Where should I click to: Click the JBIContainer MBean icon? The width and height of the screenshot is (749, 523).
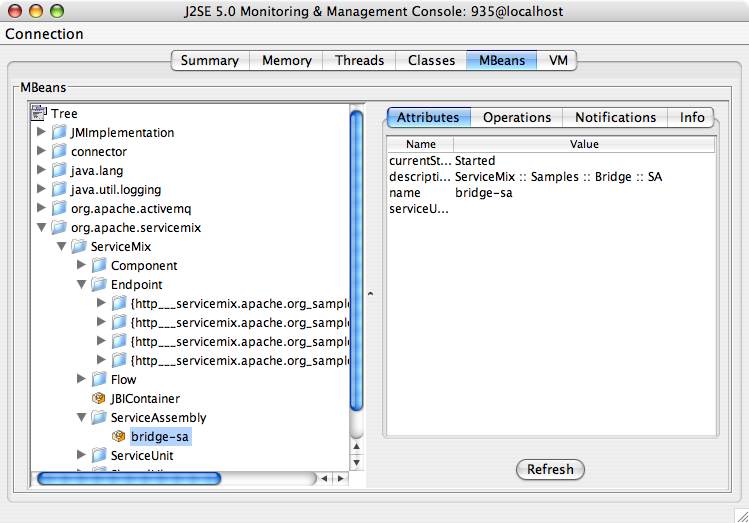pos(98,398)
